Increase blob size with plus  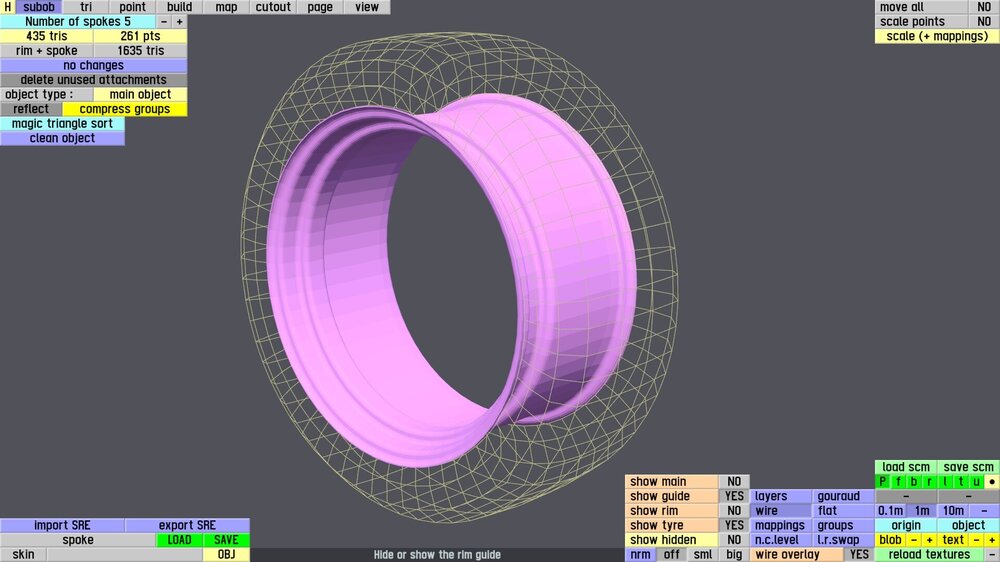929,540
